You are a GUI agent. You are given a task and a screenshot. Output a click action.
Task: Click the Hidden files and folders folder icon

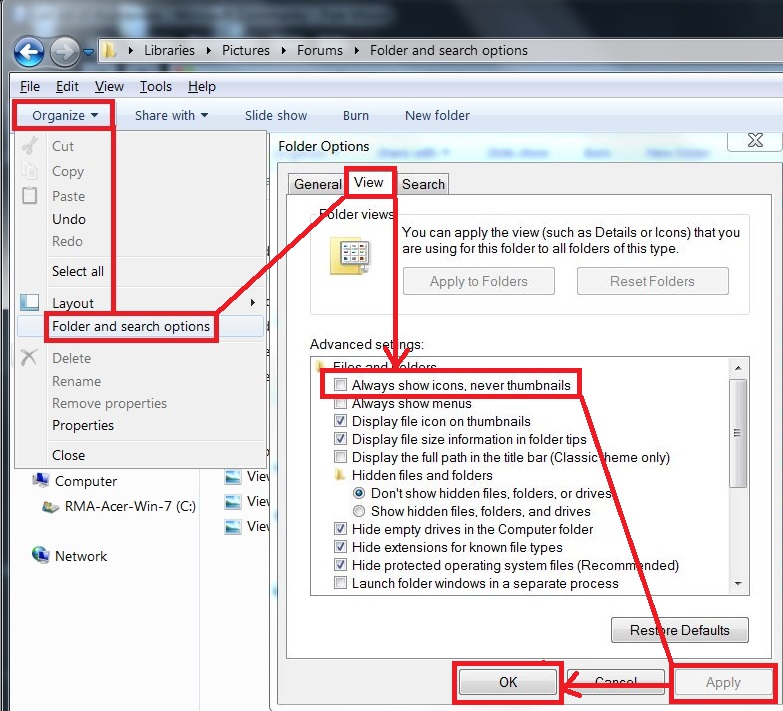340,474
